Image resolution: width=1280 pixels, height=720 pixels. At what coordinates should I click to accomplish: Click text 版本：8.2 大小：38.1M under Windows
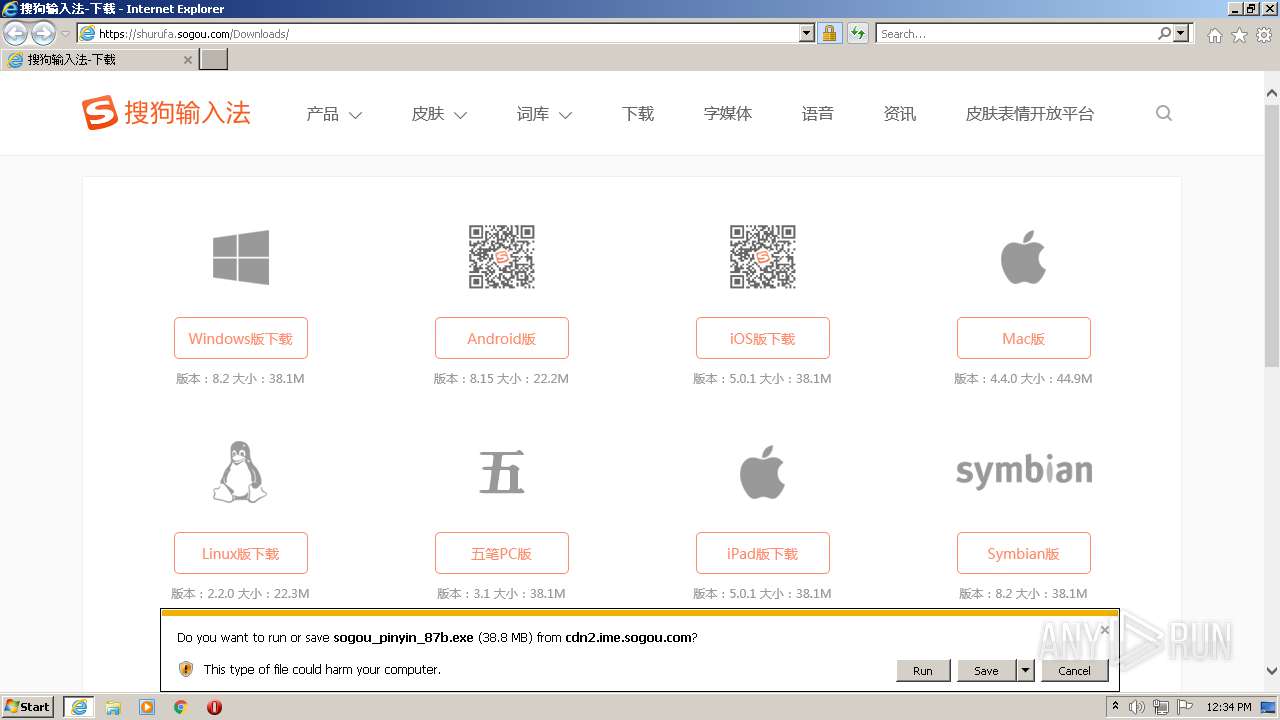tap(240, 379)
